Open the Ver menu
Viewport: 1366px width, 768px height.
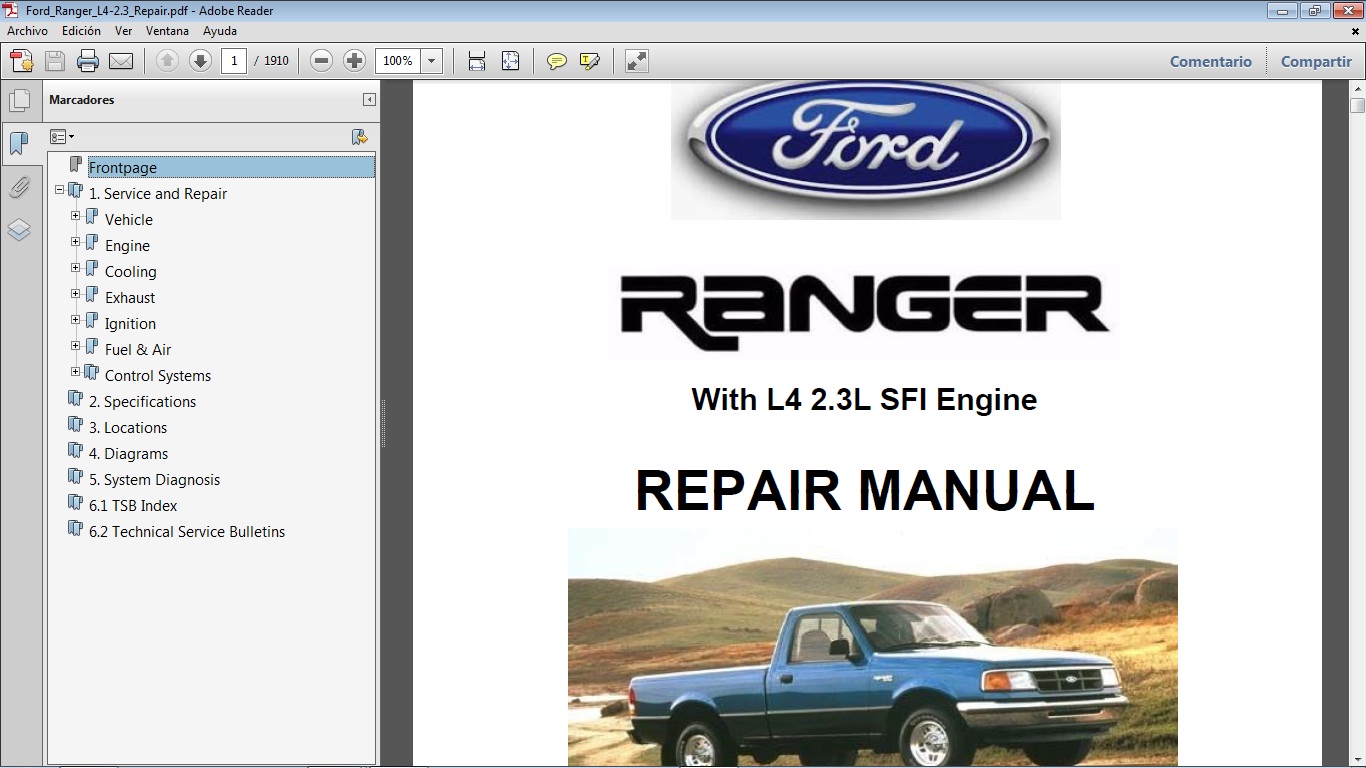coord(123,31)
